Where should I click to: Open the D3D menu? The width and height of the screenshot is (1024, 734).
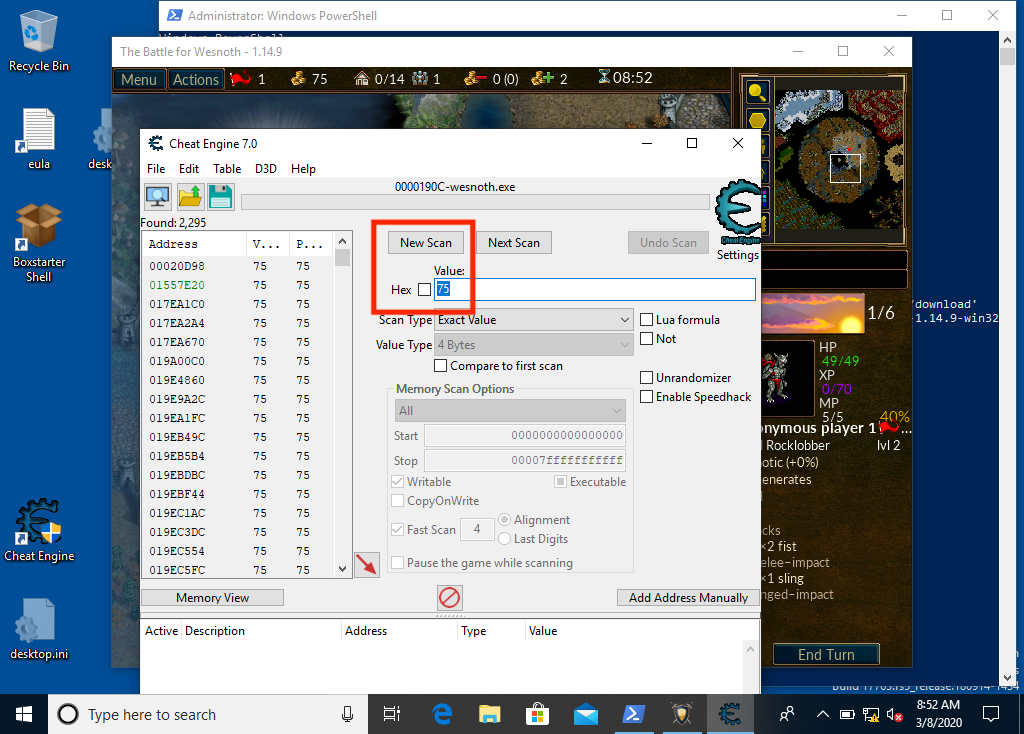click(x=266, y=168)
